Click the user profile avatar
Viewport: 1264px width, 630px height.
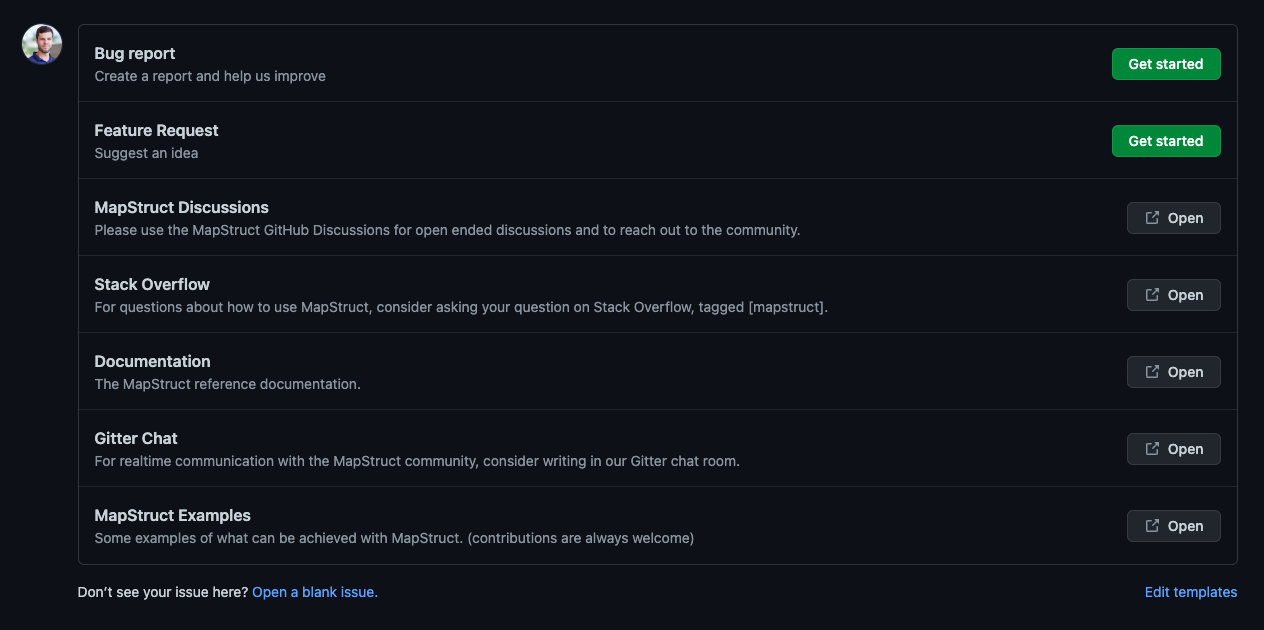pyautogui.click(x=42, y=44)
